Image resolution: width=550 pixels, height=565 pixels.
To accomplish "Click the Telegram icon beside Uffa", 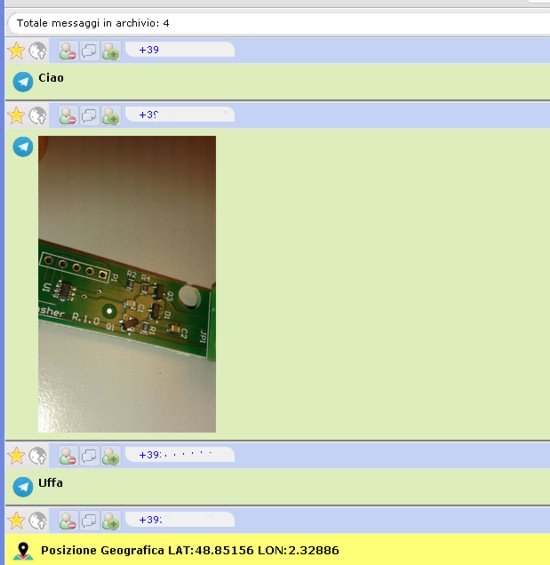I will [x=23, y=487].
